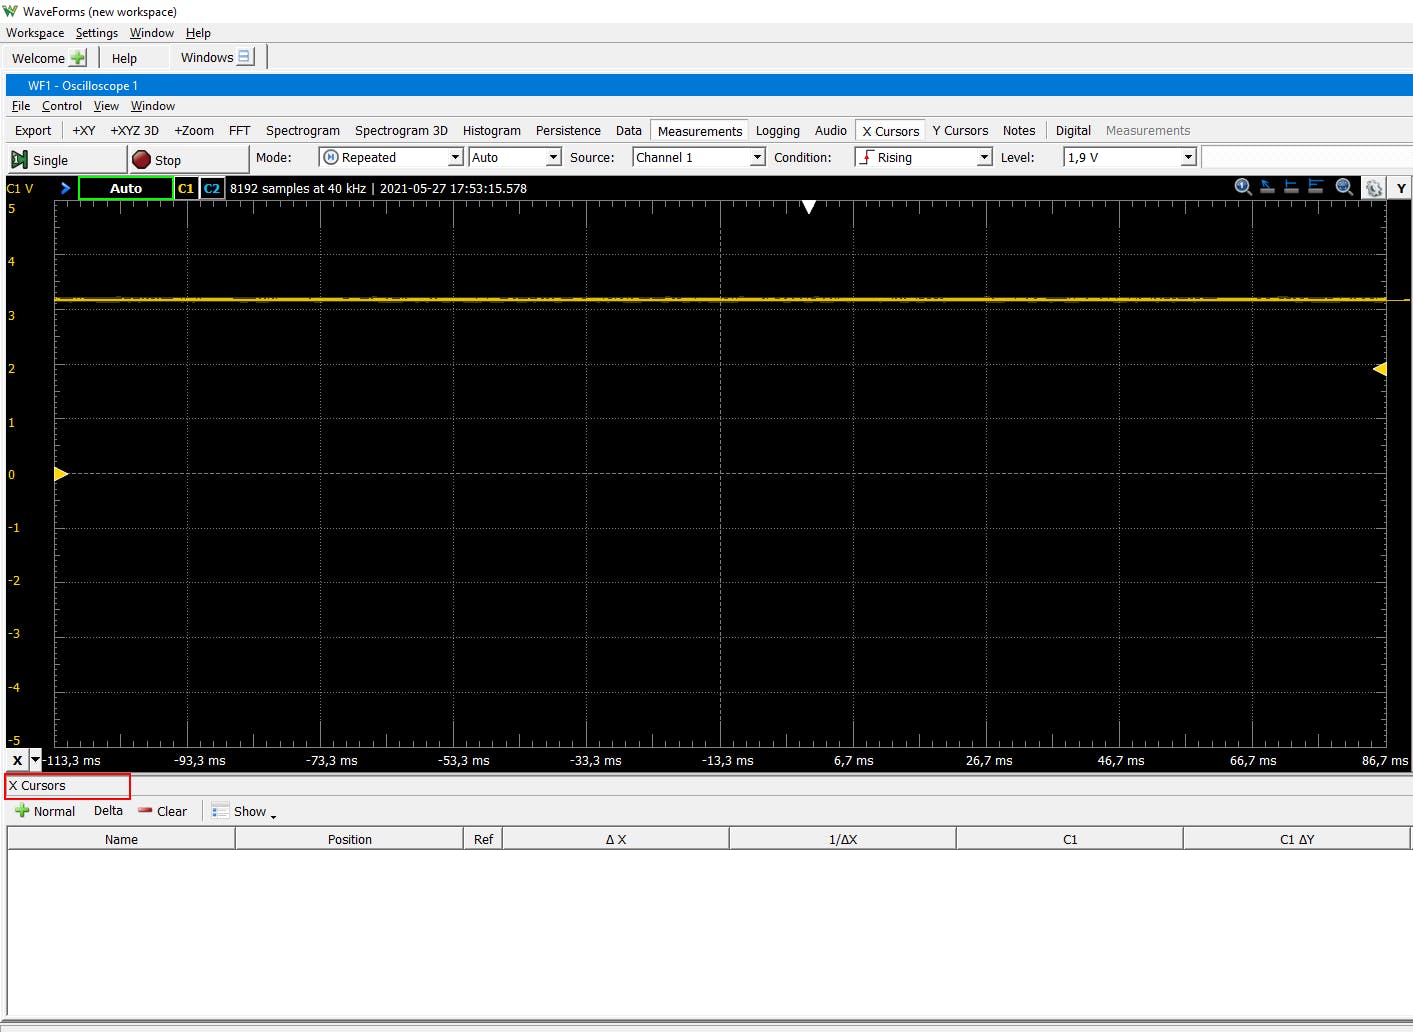The image size is (1413, 1032).
Task: Click the Y axis button
Action: [x=1401, y=188]
